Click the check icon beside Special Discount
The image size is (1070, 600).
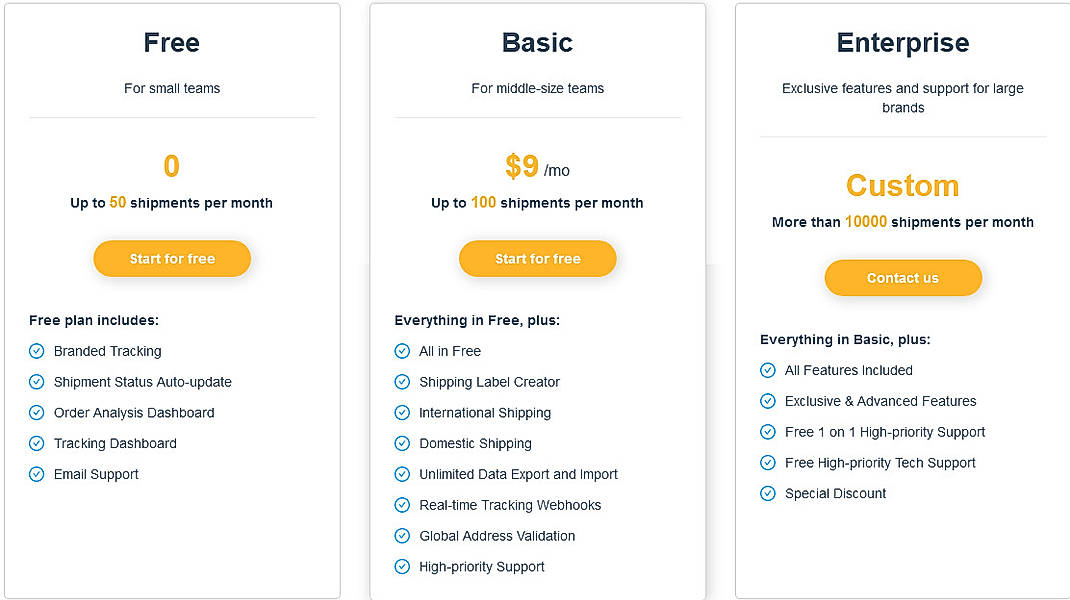[x=768, y=493]
